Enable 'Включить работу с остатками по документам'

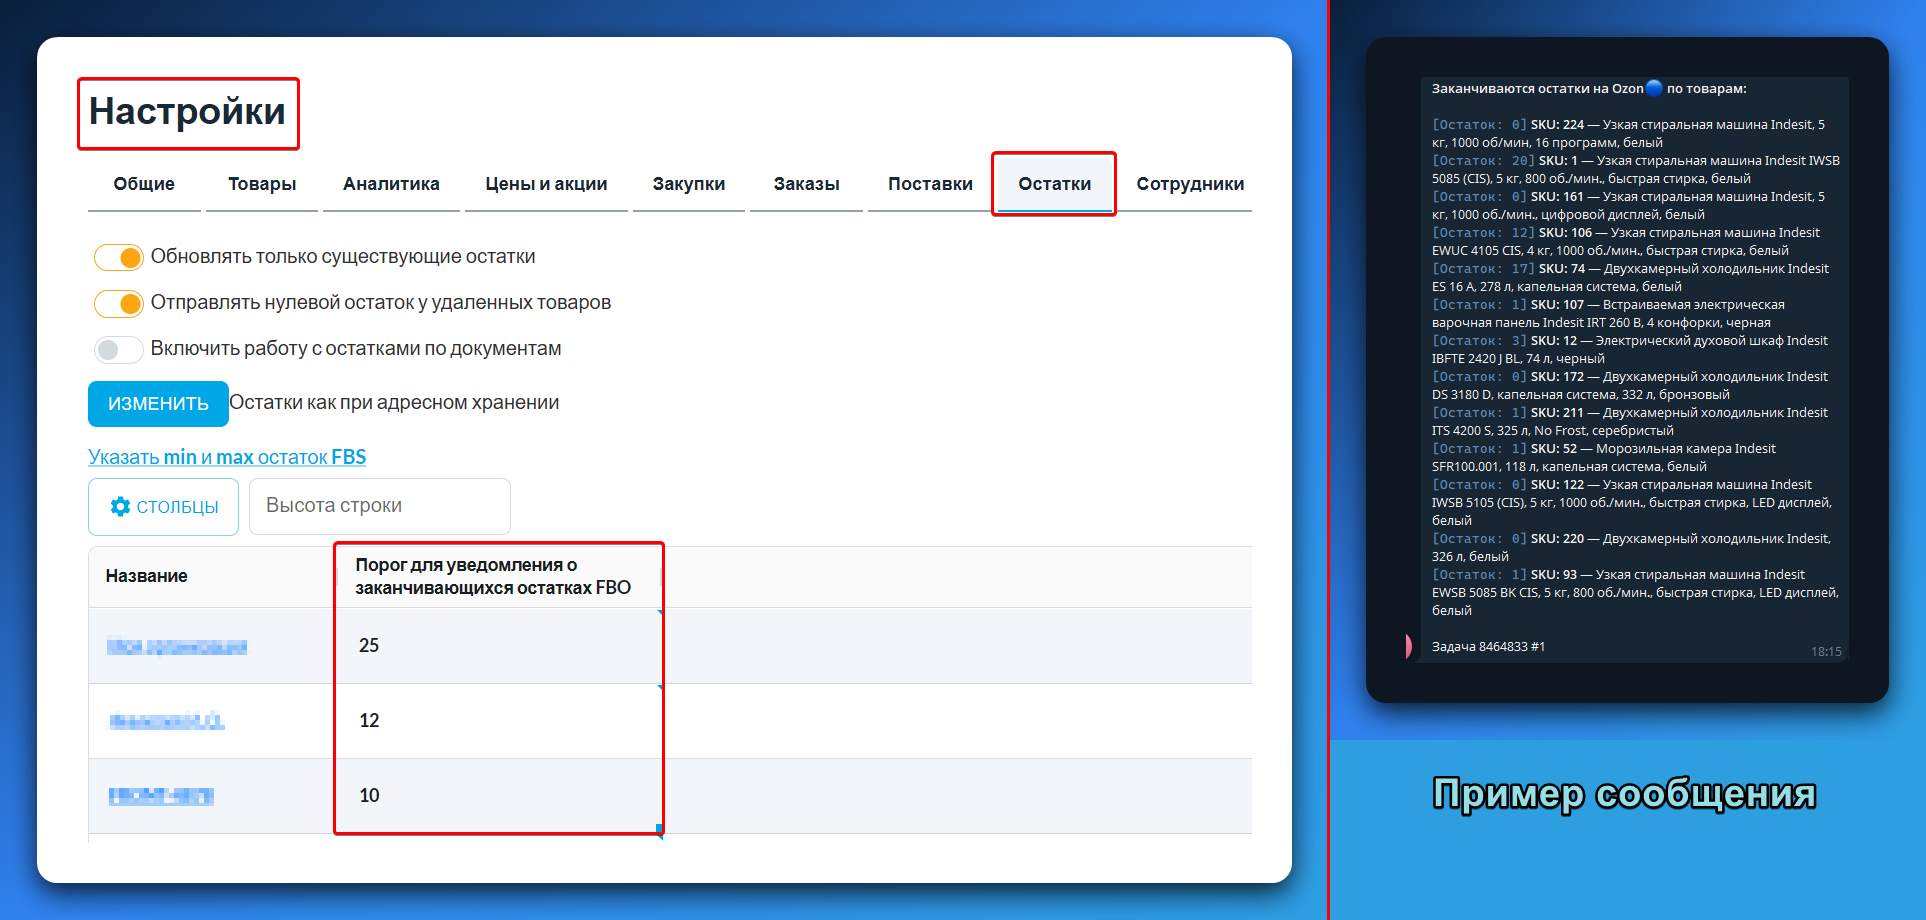click(118, 349)
